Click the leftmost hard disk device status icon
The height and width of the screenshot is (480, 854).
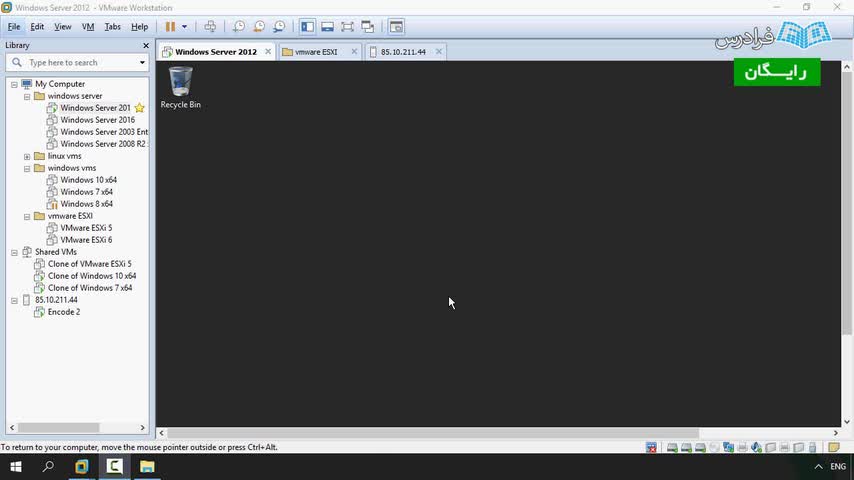[672, 447]
